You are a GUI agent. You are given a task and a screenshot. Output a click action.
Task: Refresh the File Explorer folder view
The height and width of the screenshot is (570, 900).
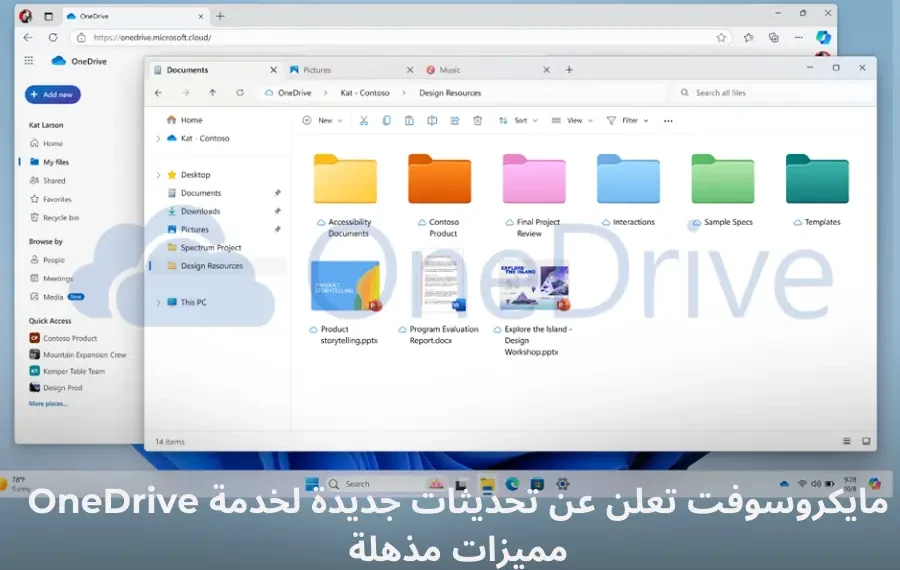click(x=240, y=93)
